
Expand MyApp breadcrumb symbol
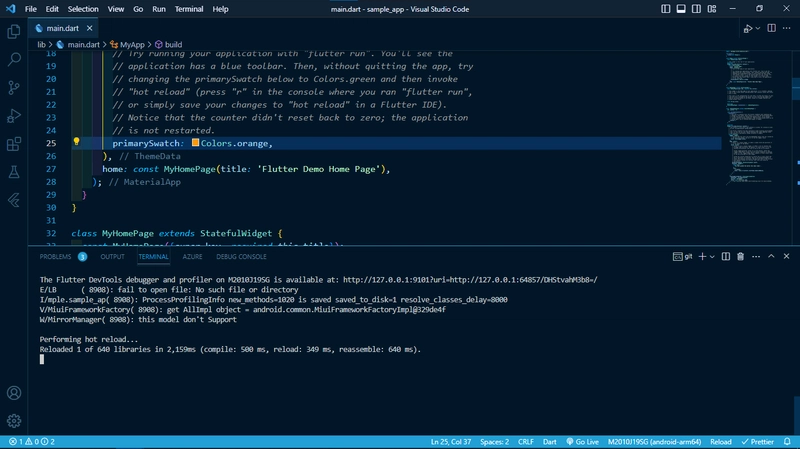click(x=131, y=45)
